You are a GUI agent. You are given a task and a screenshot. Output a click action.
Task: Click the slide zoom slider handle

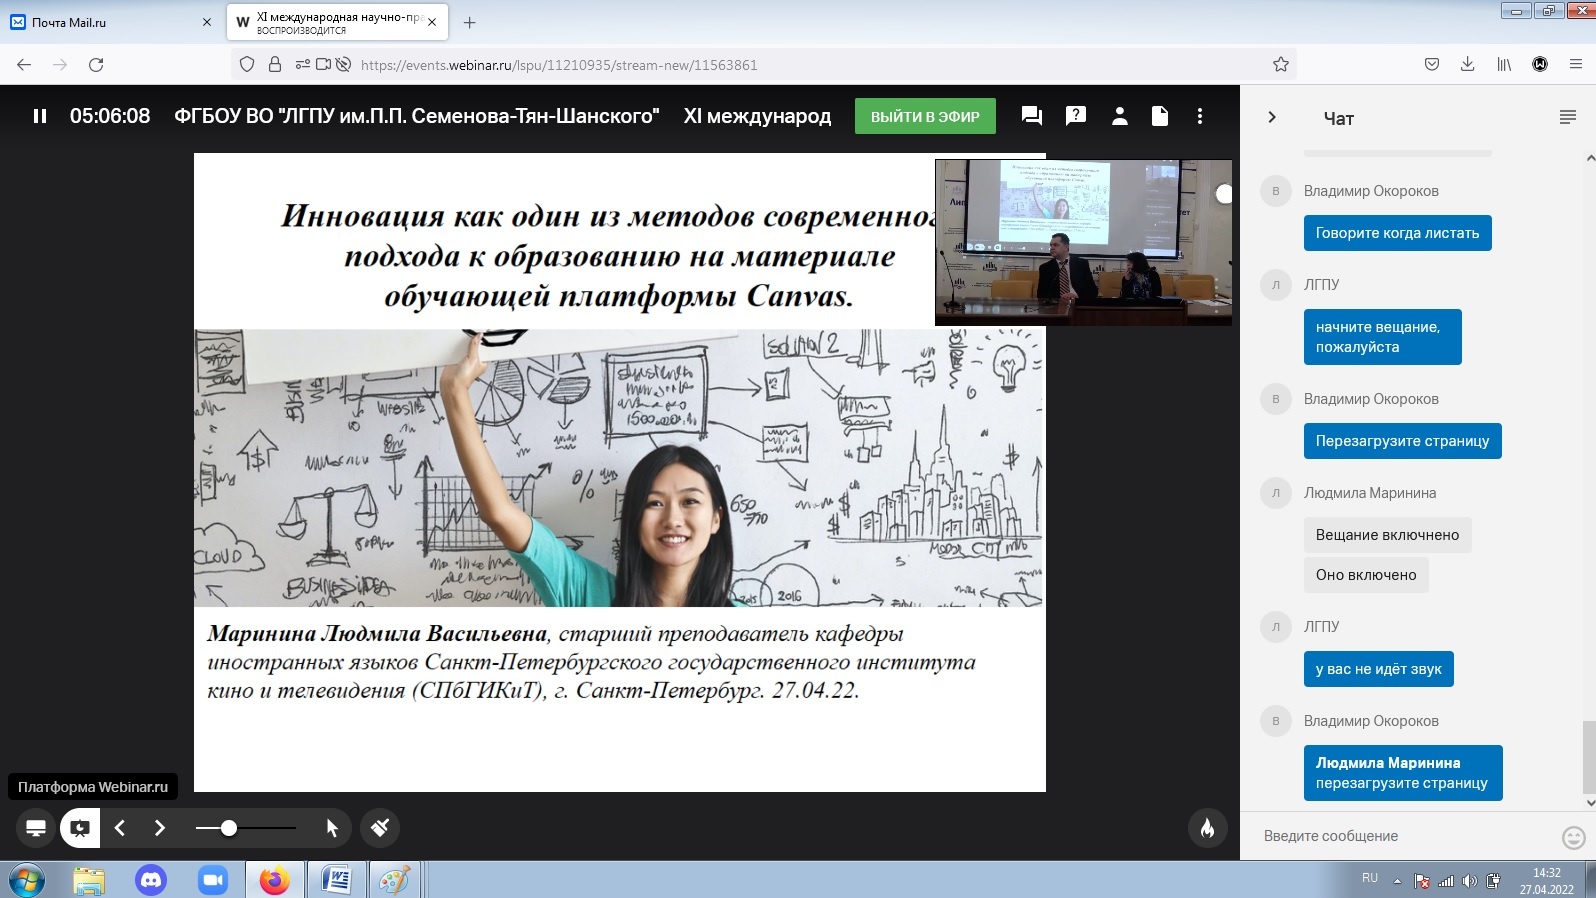(229, 828)
